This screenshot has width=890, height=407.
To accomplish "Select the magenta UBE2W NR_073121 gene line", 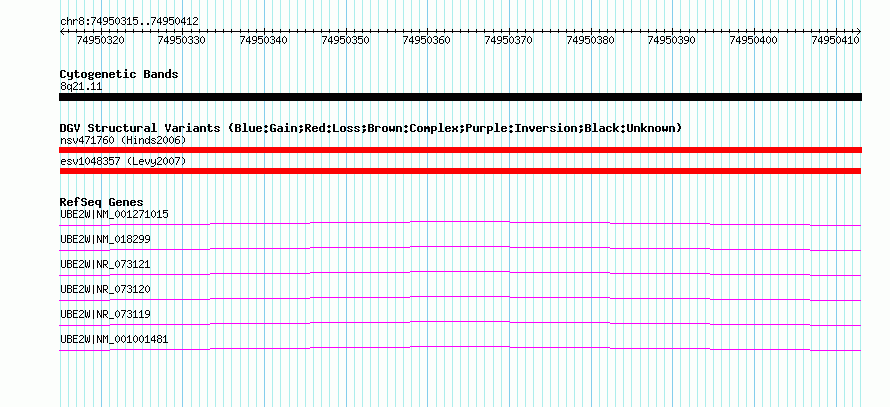I will pos(460,273).
